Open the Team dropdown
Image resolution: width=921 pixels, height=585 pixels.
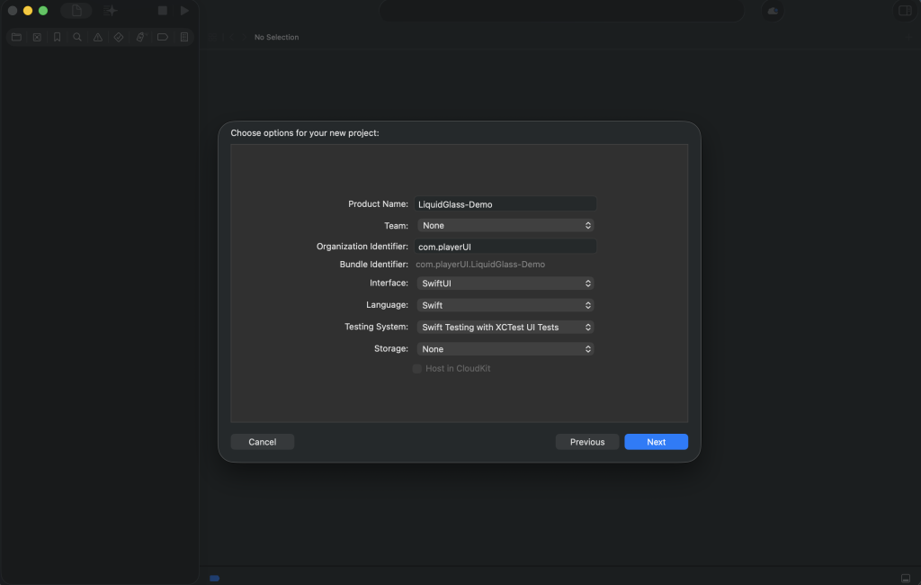[x=506, y=226]
